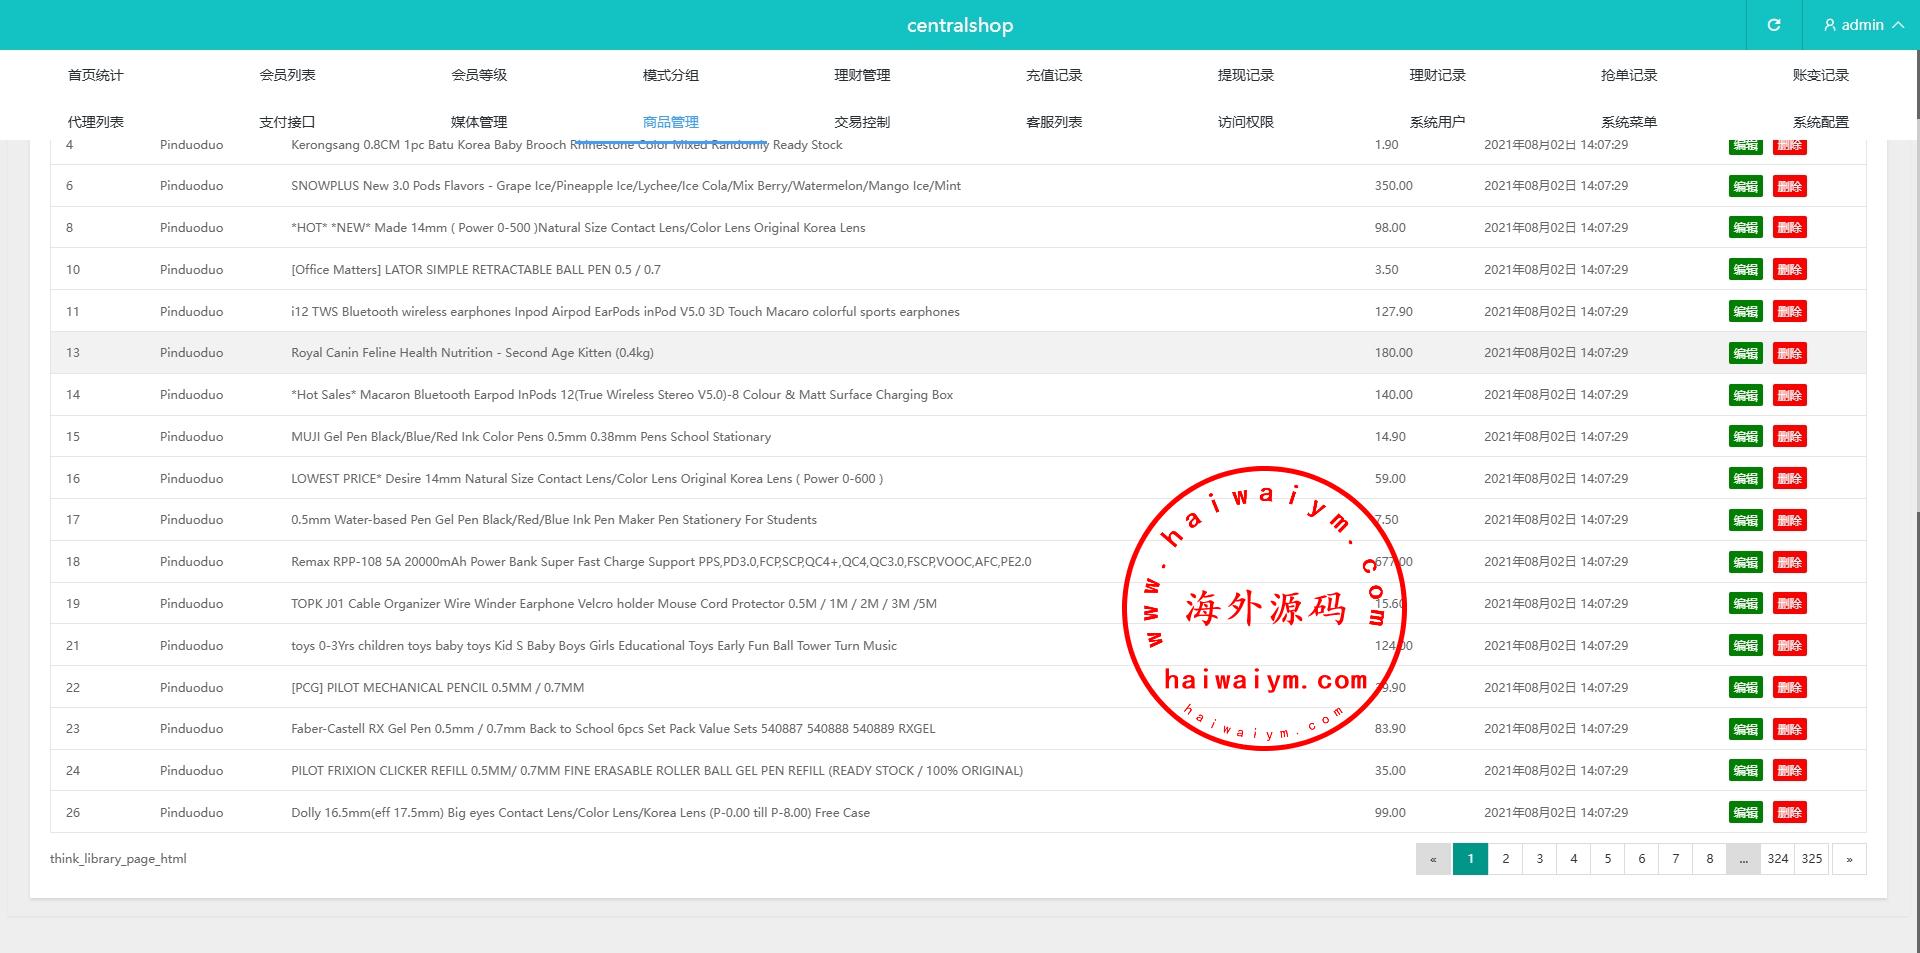Delete the Royal Canin Kitten product
This screenshot has height=953, width=1920.
[1789, 353]
